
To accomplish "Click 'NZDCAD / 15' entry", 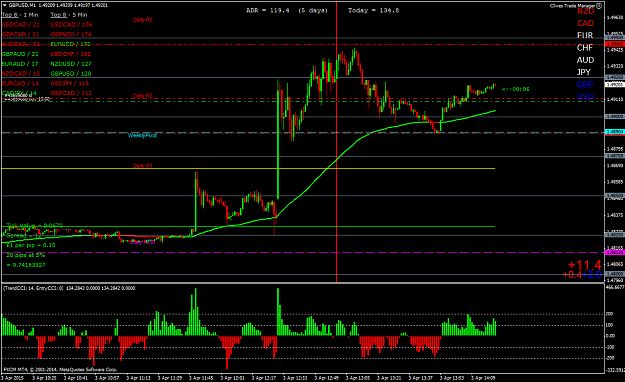I will (21, 73).
